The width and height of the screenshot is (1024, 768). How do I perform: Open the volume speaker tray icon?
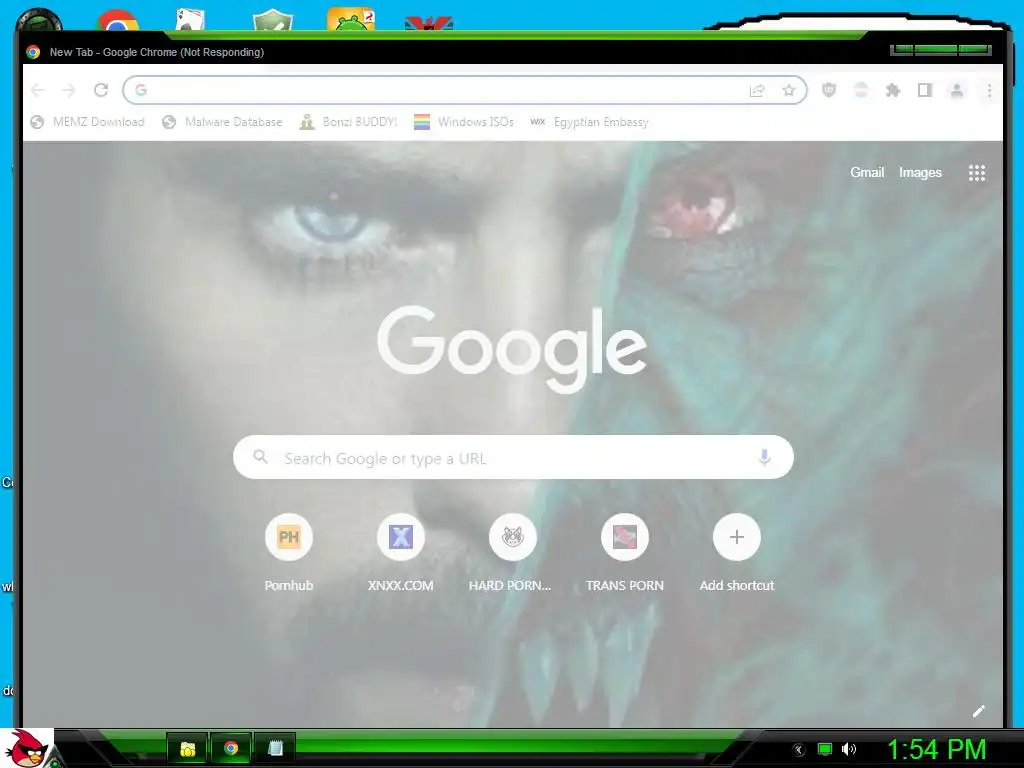[849, 749]
